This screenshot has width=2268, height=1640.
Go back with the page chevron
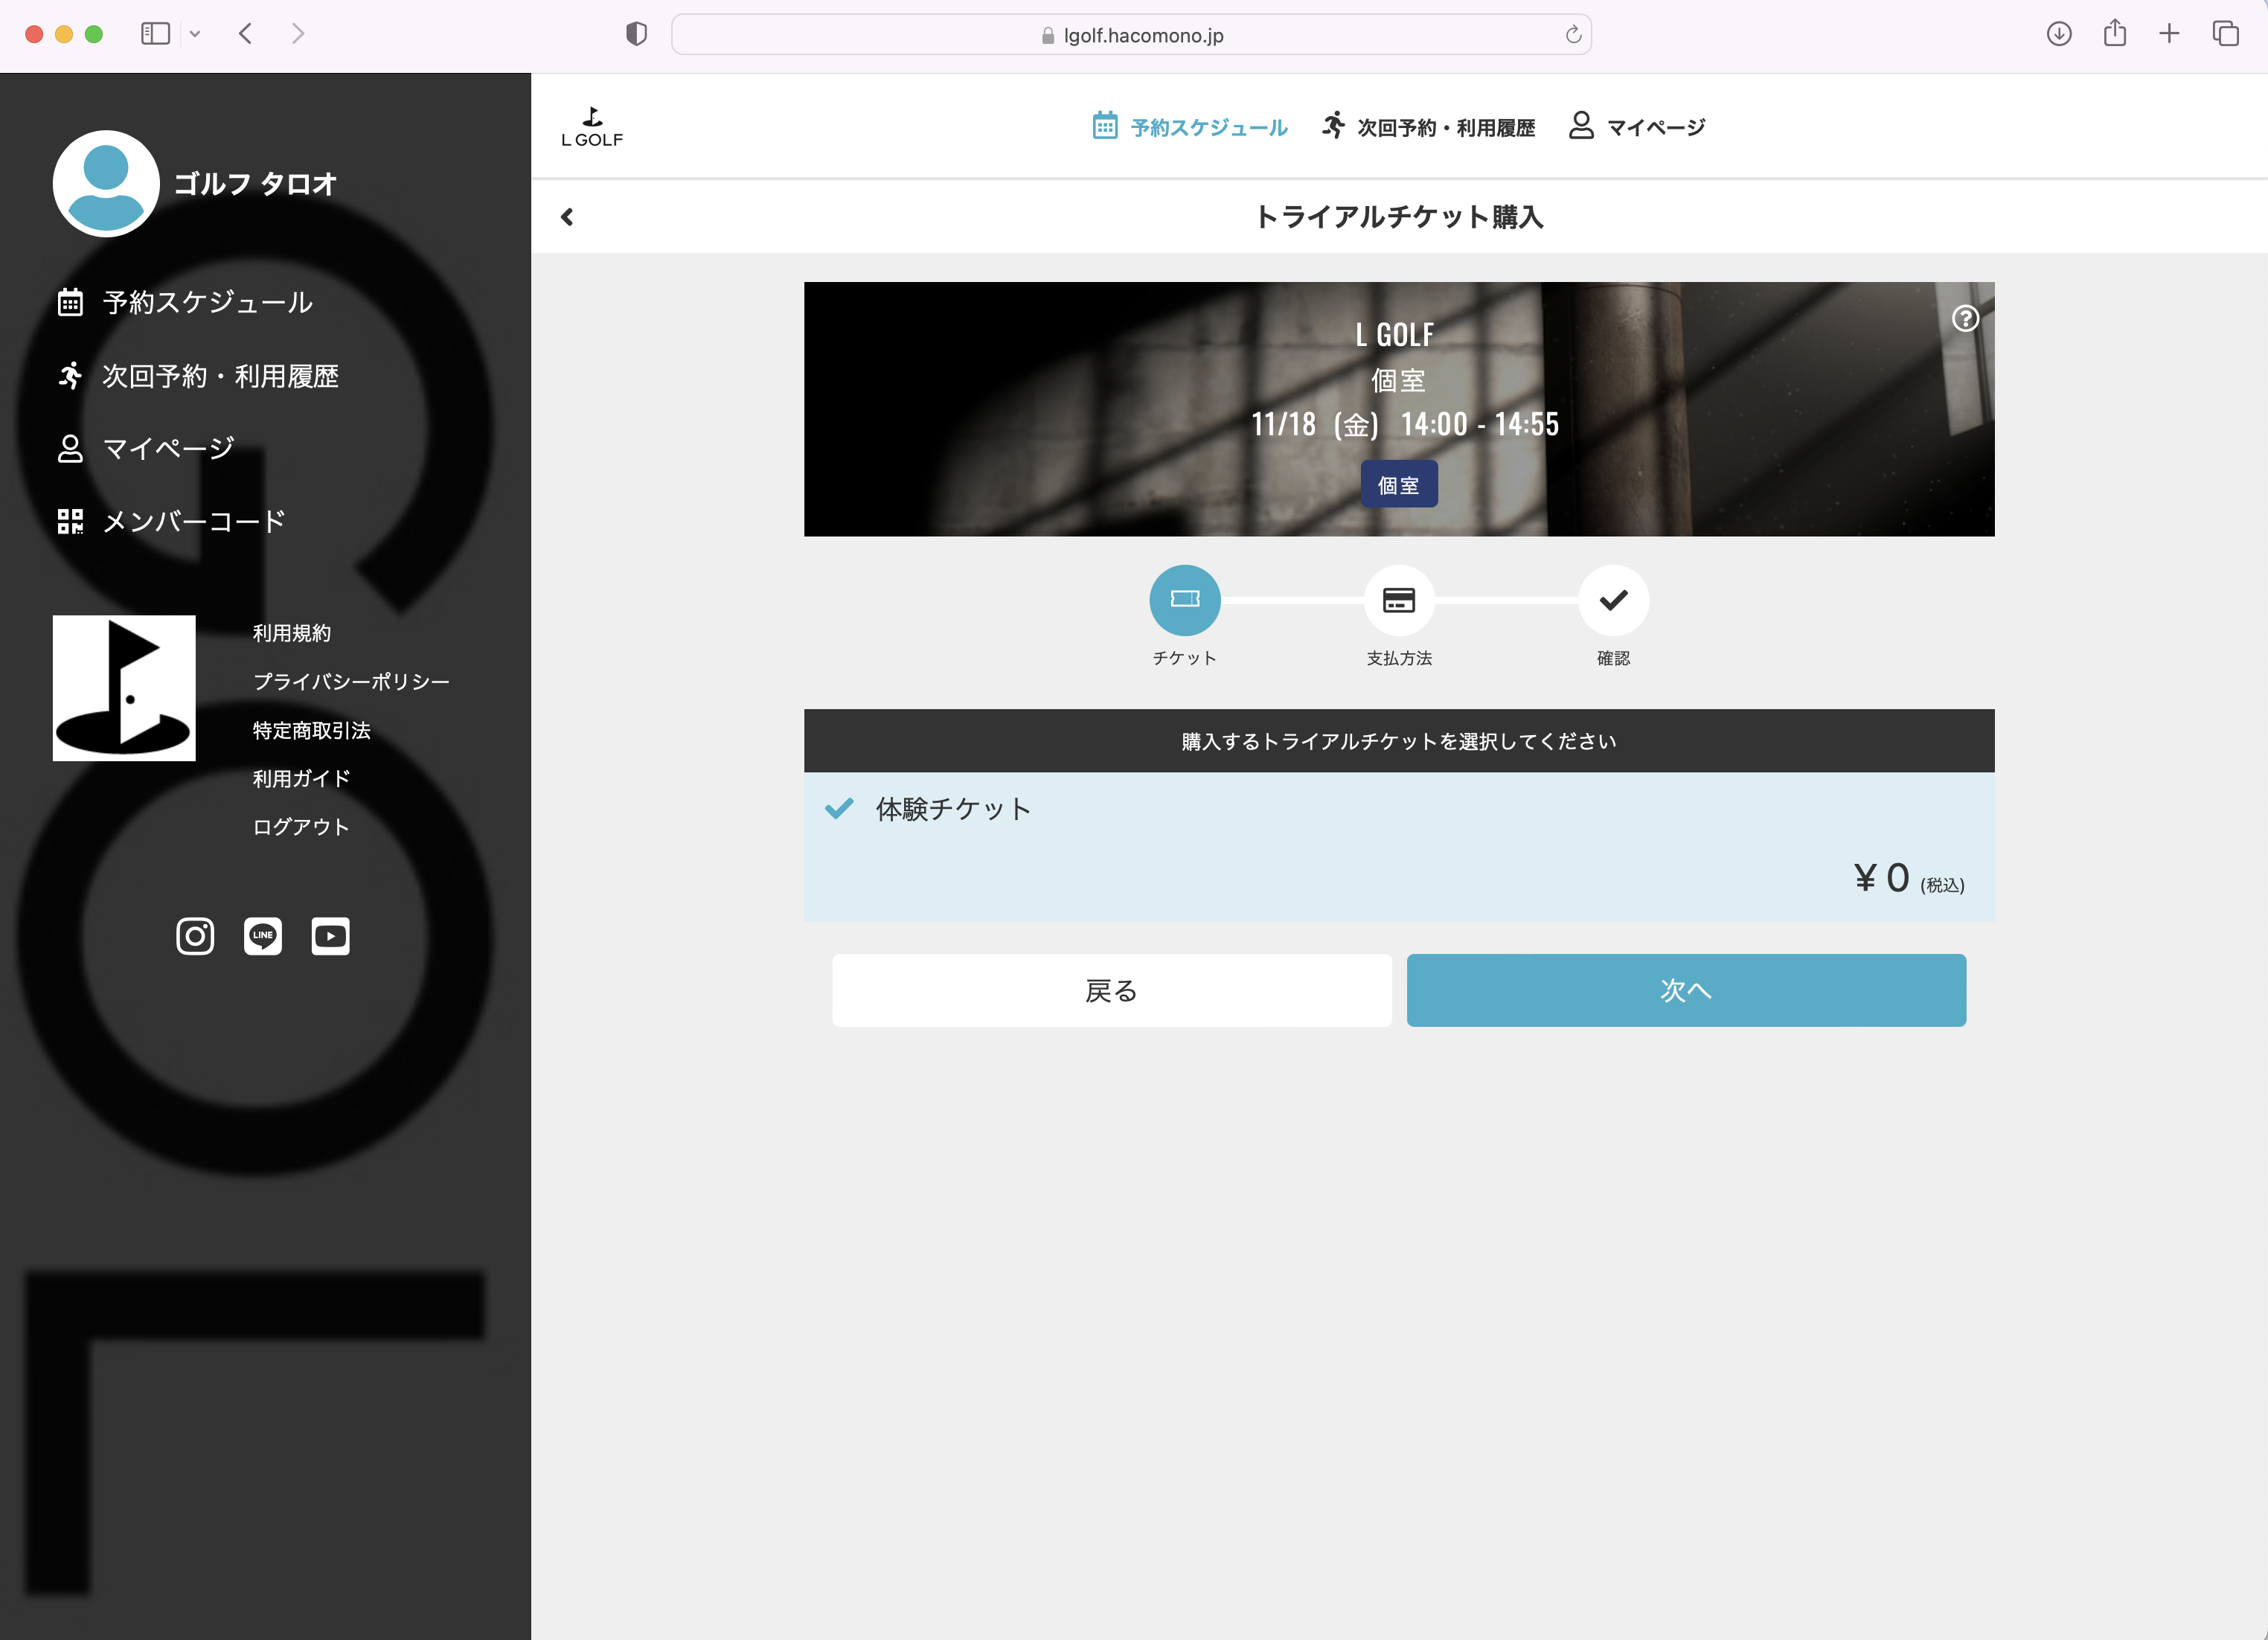click(x=567, y=217)
